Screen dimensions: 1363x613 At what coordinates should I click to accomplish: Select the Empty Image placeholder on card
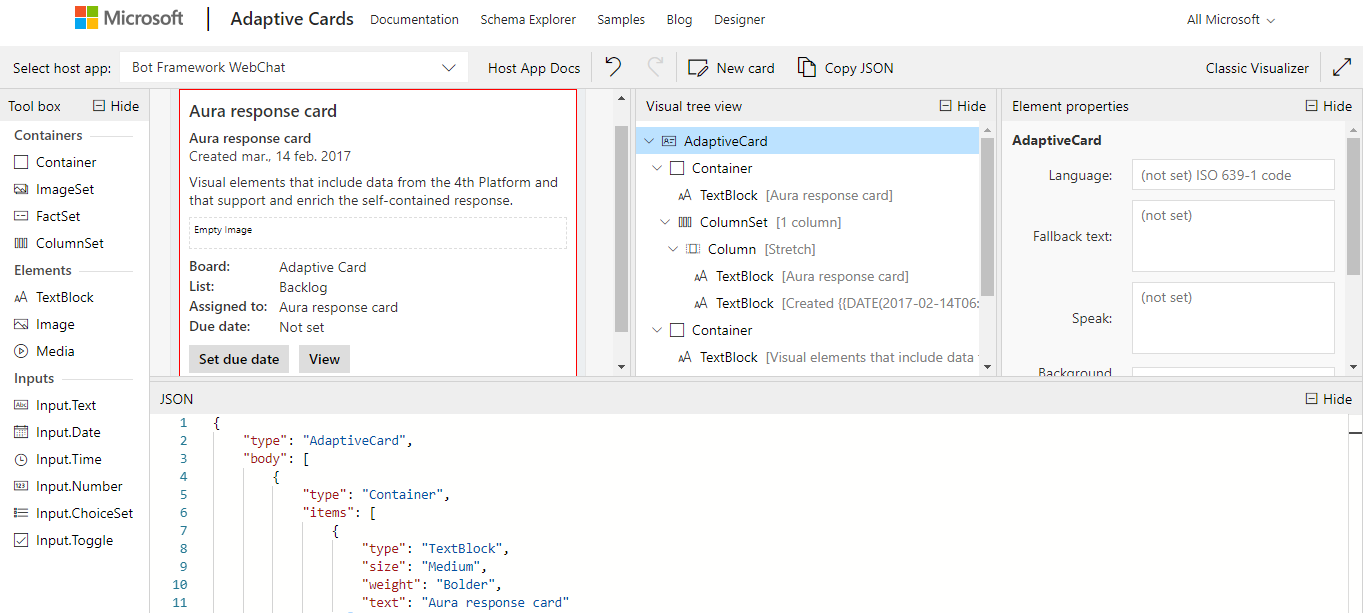pyautogui.click(x=378, y=233)
